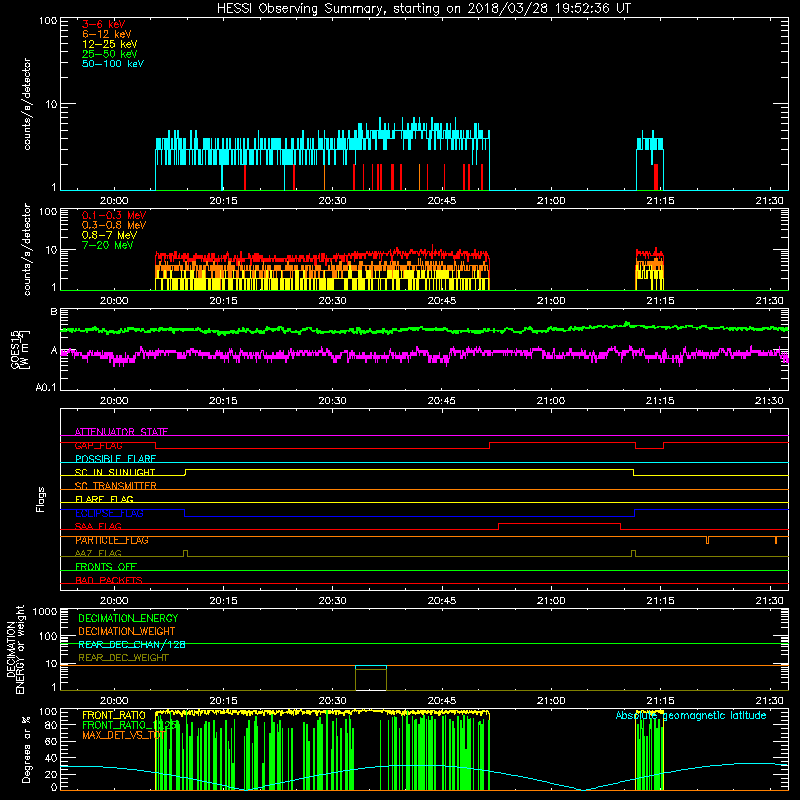This screenshot has width=800, height=800.
Task: Pick the SC_IN_SUNLIGHT flag label
Action: click(115, 472)
